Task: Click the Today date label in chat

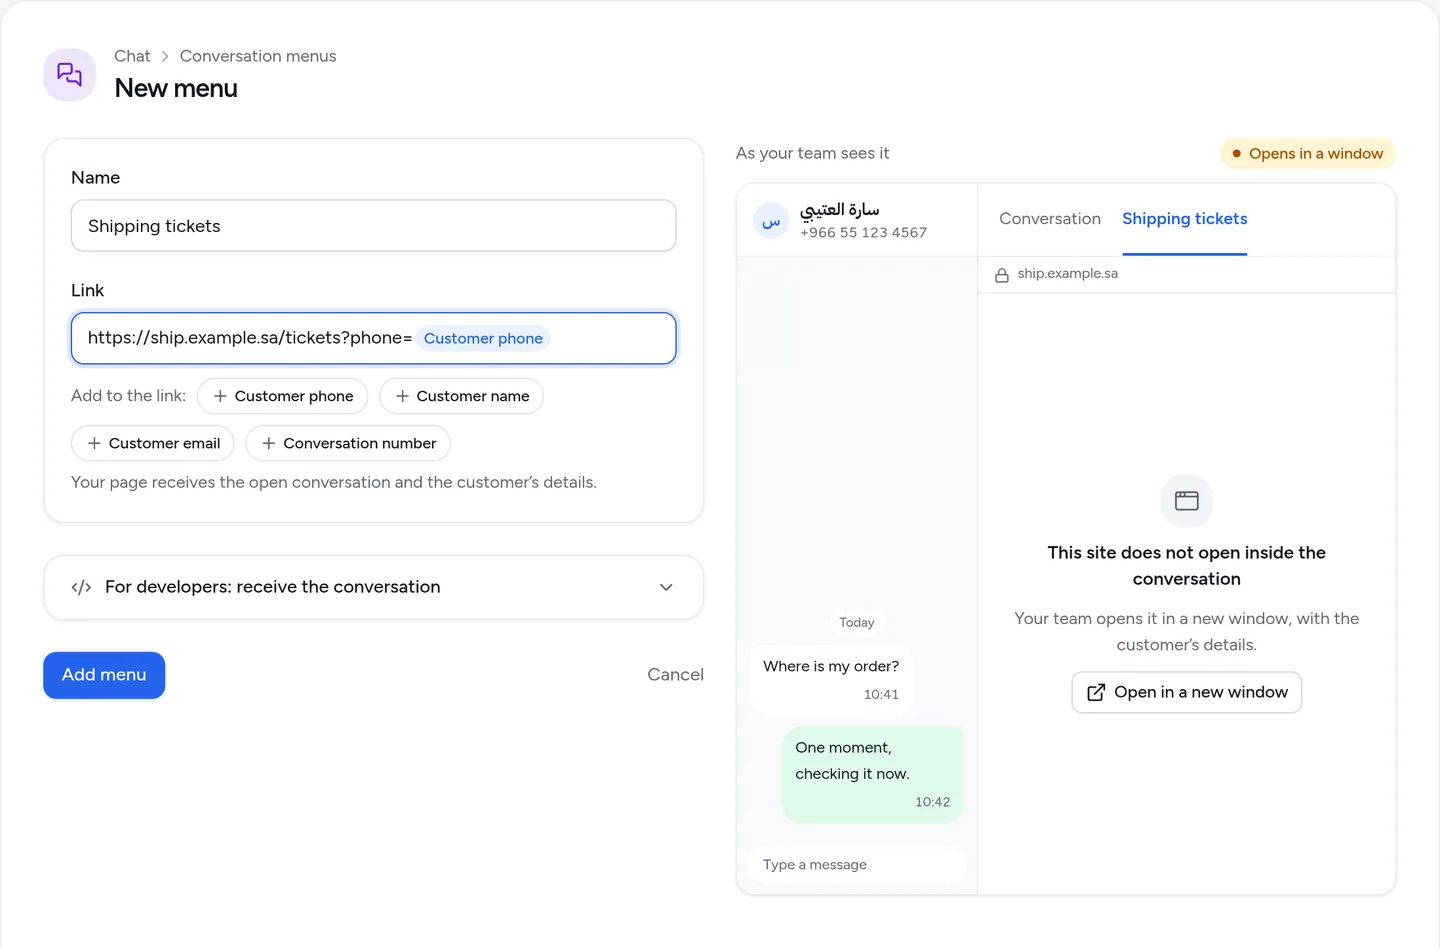Action: coord(857,622)
